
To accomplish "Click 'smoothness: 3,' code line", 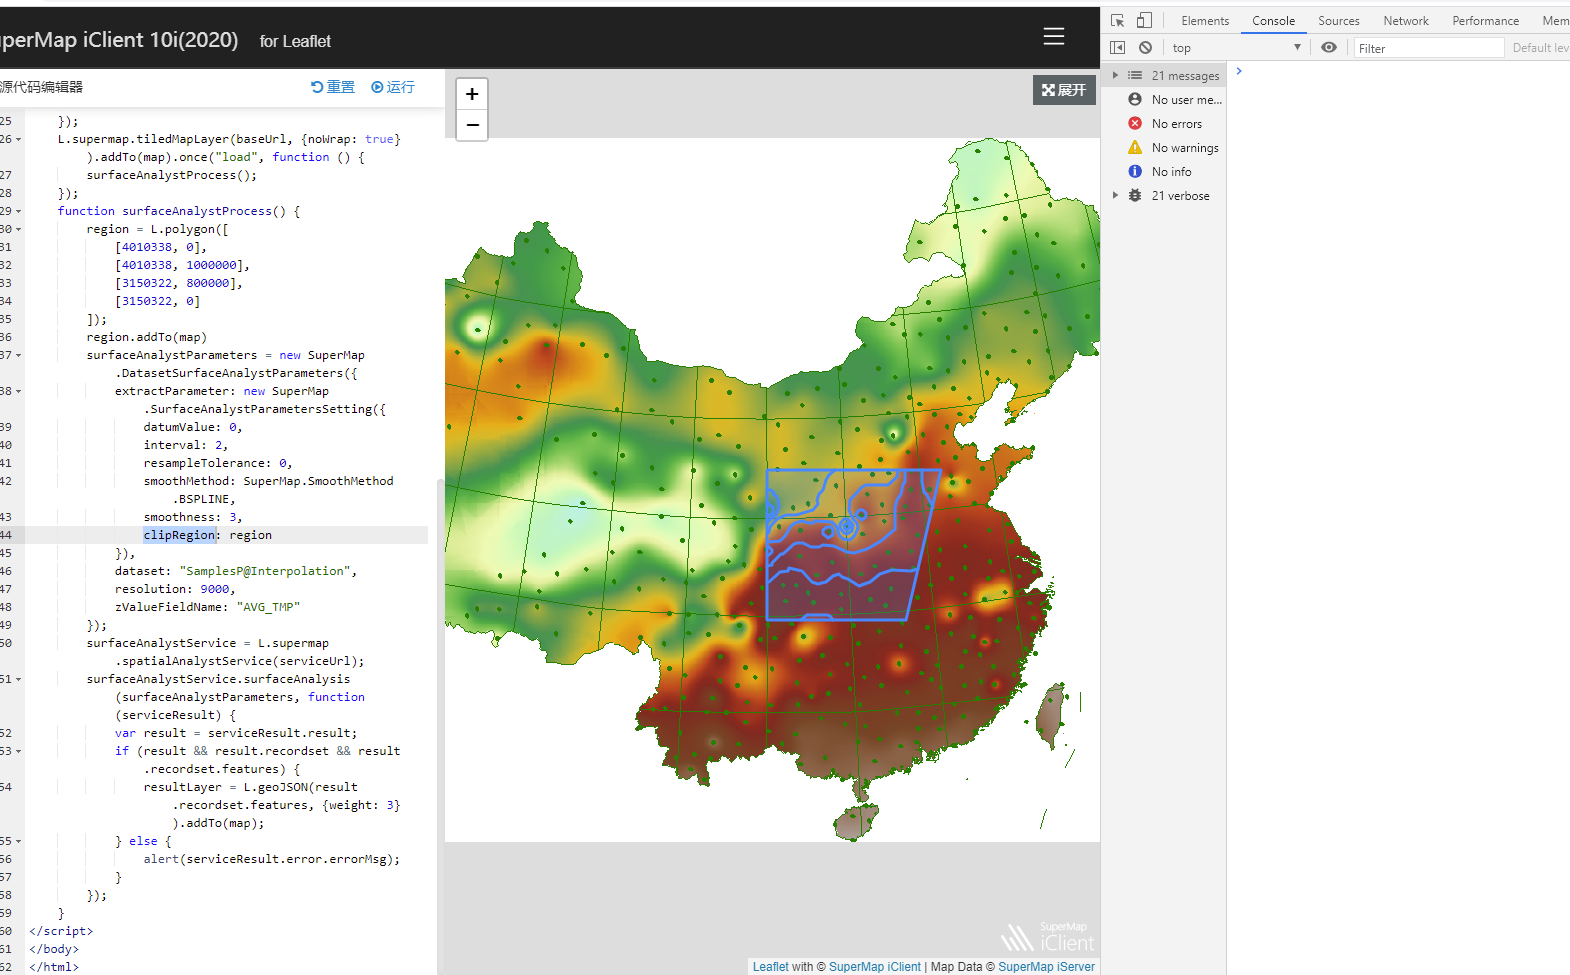I will coord(193,517).
